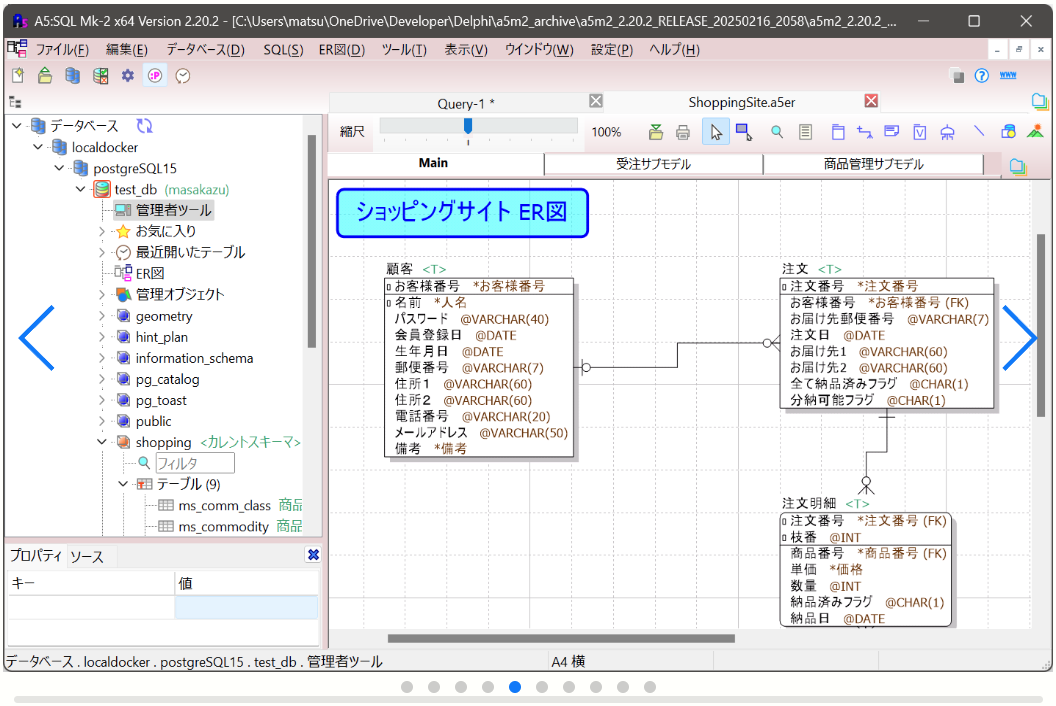Image resolution: width=1056 pixels, height=706 pixels.
Task: Close the ShoppingSite.a5er tab
Action: 871,101
